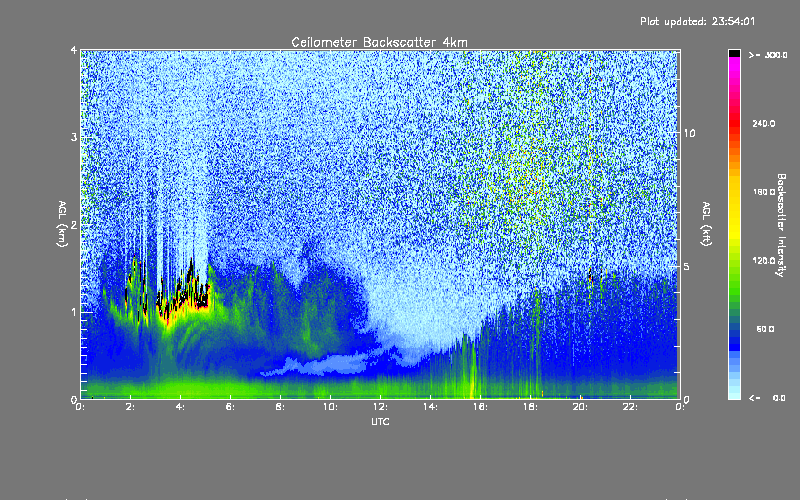Click the "Backscatter Intensity" colorbar label
800x500 pixels.
781,225
